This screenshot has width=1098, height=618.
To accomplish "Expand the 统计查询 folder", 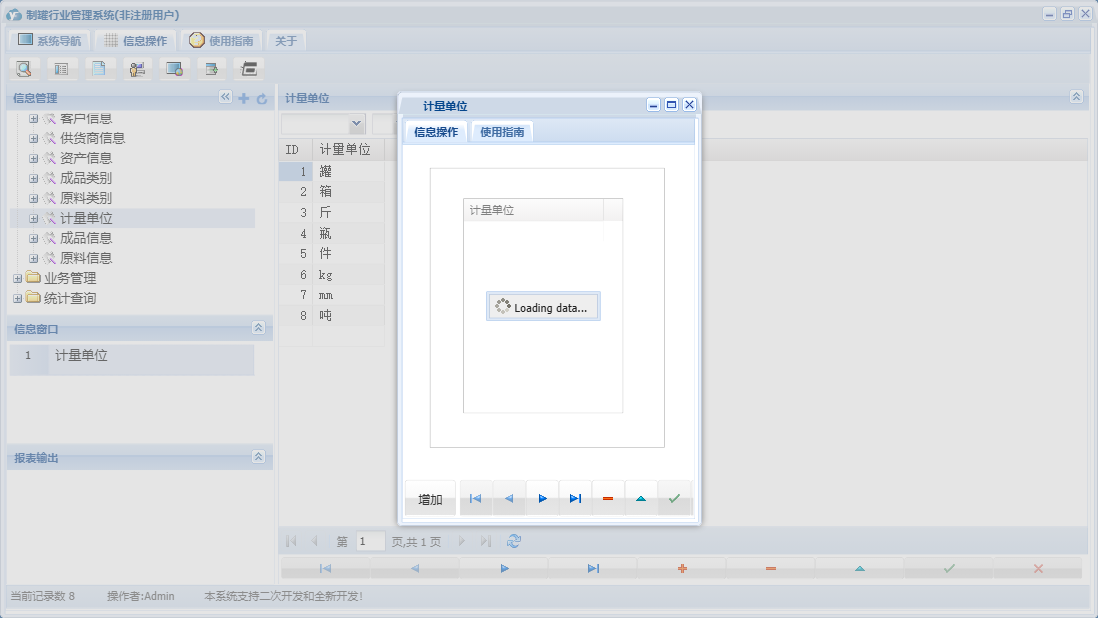I will click(18, 299).
